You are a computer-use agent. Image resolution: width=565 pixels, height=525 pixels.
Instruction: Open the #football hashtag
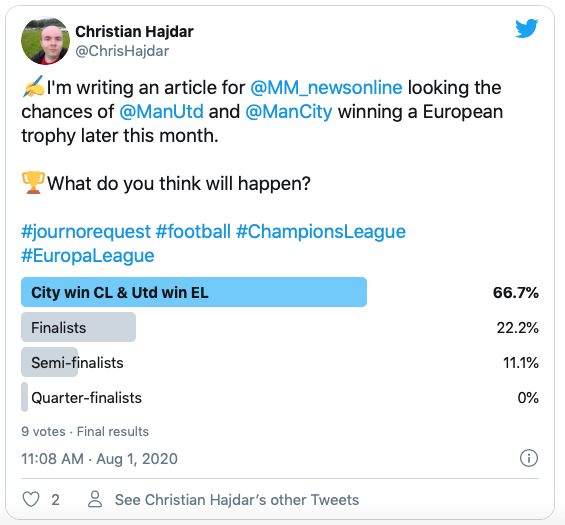pyautogui.click(x=193, y=231)
